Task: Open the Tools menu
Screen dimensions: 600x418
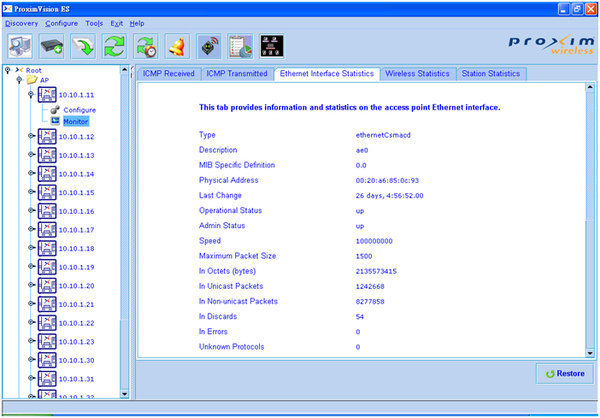Action: point(94,23)
